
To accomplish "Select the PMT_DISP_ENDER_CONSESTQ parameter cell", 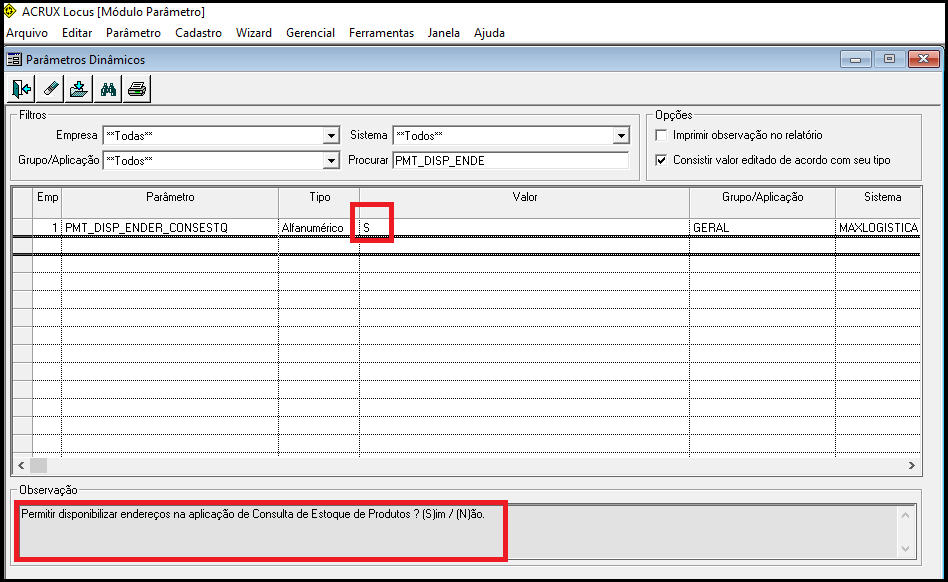I will (x=170, y=228).
